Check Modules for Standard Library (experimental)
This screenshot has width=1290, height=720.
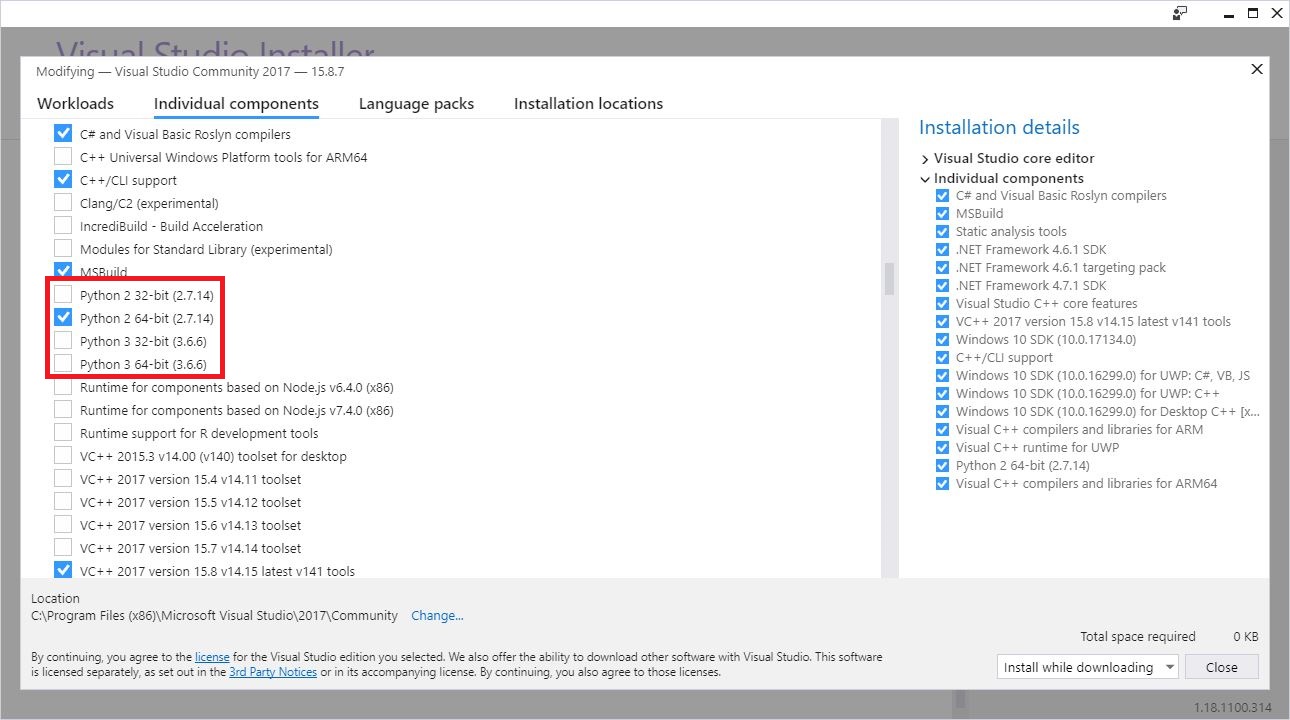tap(63, 248)
